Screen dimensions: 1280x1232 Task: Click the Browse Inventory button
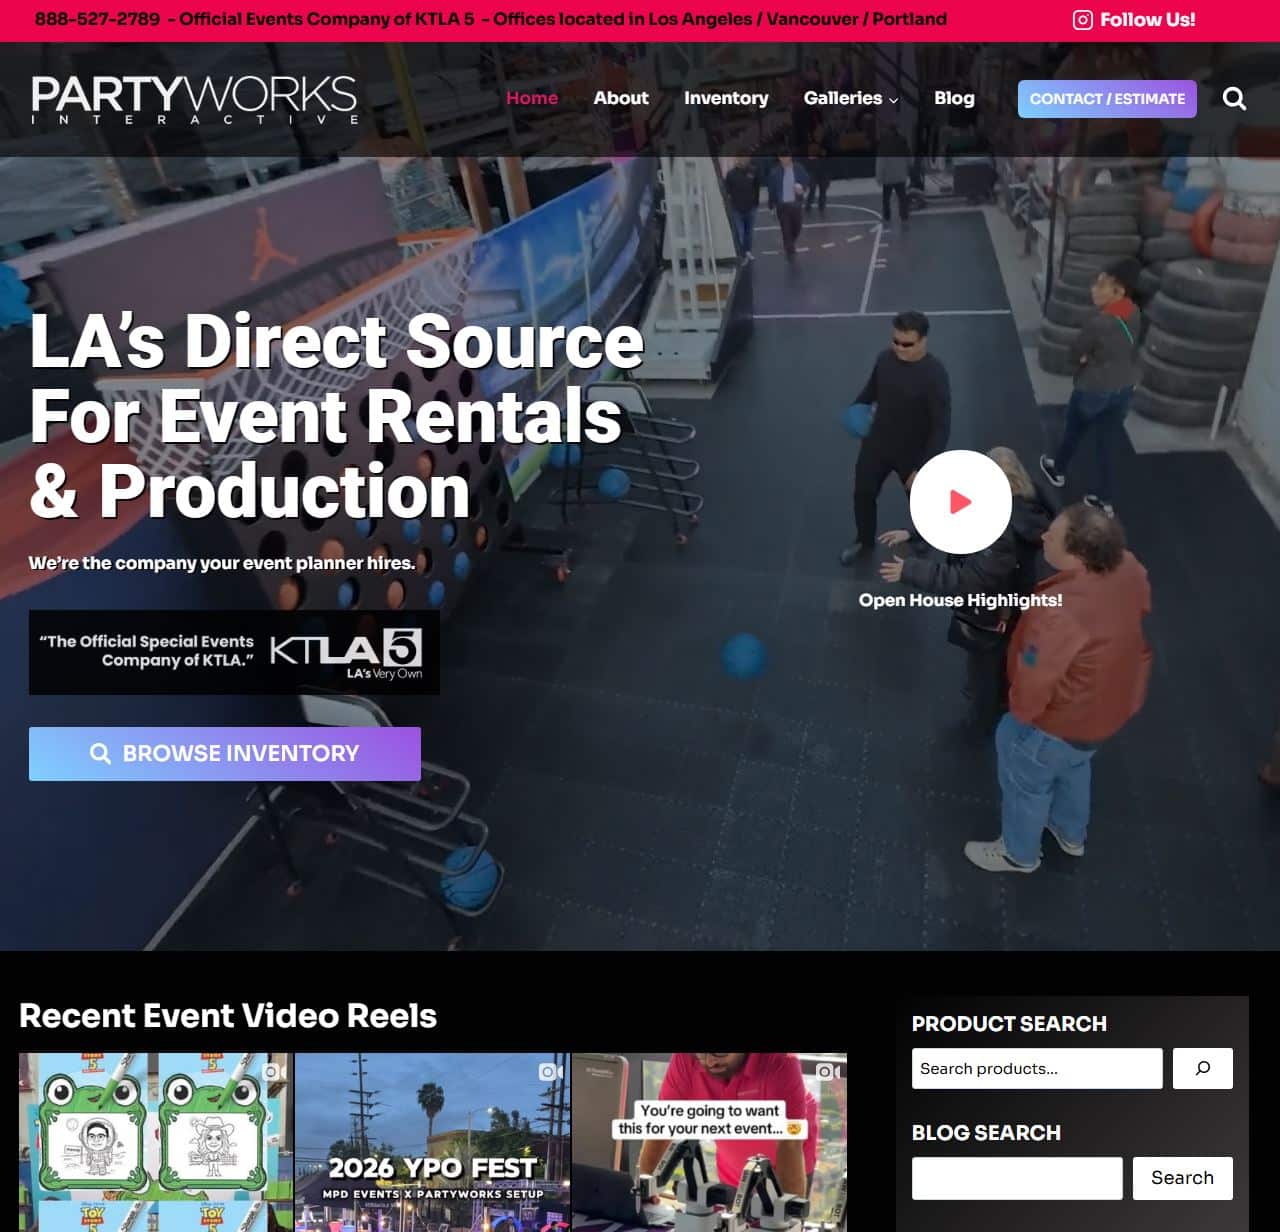click(x=225, y=754)
